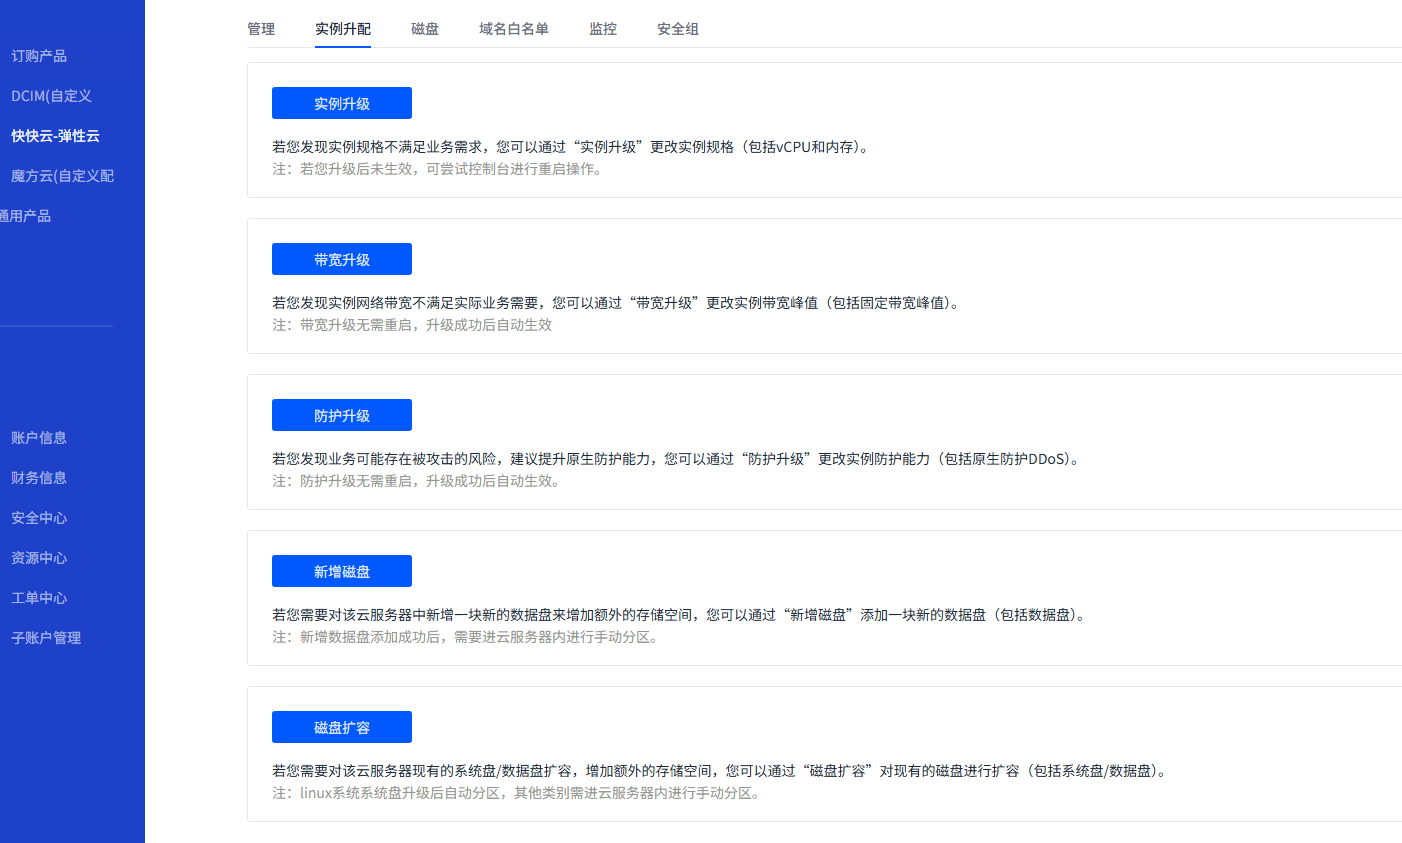Open 工单中心 in the sidebar
The image size is (1402, 843).
pos(39,598)
